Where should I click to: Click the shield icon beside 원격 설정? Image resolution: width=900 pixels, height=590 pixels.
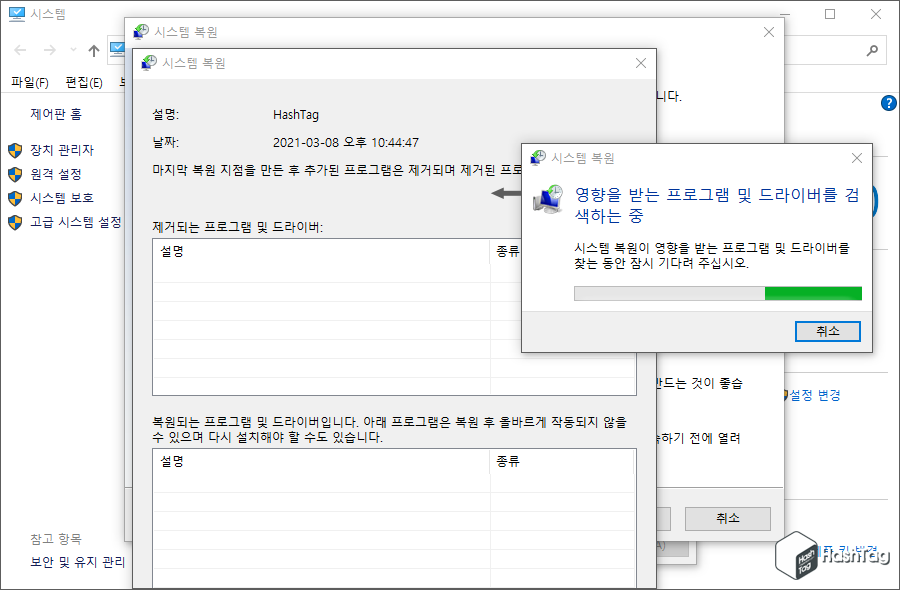tap(14, 174)
